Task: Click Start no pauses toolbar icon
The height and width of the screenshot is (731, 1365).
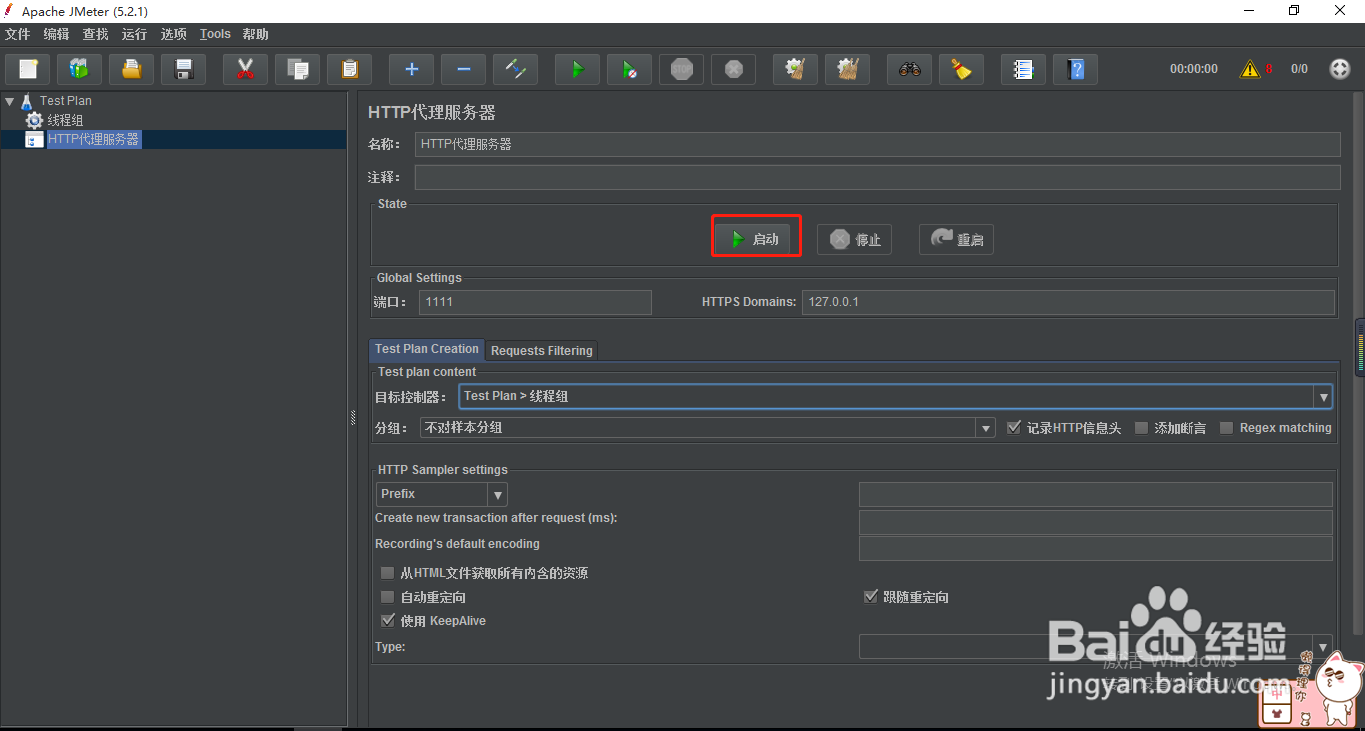Action: (629, 69)
